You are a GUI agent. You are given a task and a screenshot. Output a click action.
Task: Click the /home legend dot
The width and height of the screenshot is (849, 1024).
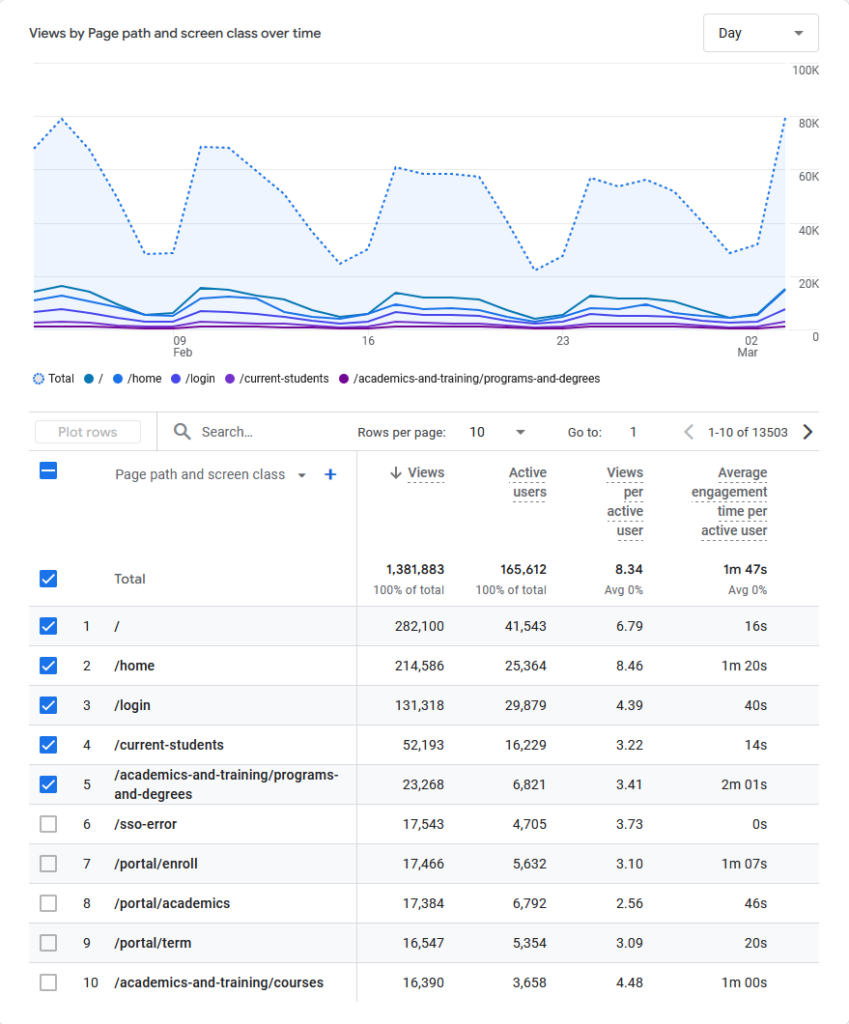119,379
